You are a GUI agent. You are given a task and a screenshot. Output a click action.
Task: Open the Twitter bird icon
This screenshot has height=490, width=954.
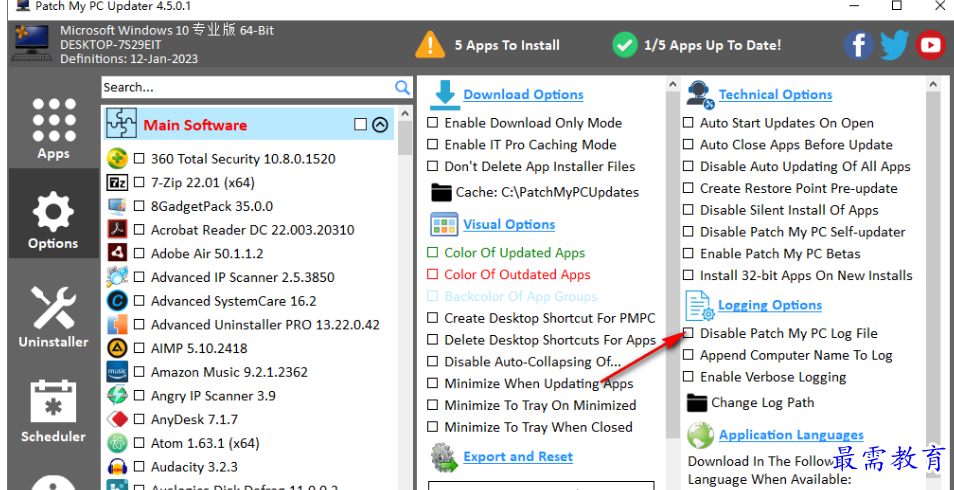pyautogui.click(x=894, y=45)
